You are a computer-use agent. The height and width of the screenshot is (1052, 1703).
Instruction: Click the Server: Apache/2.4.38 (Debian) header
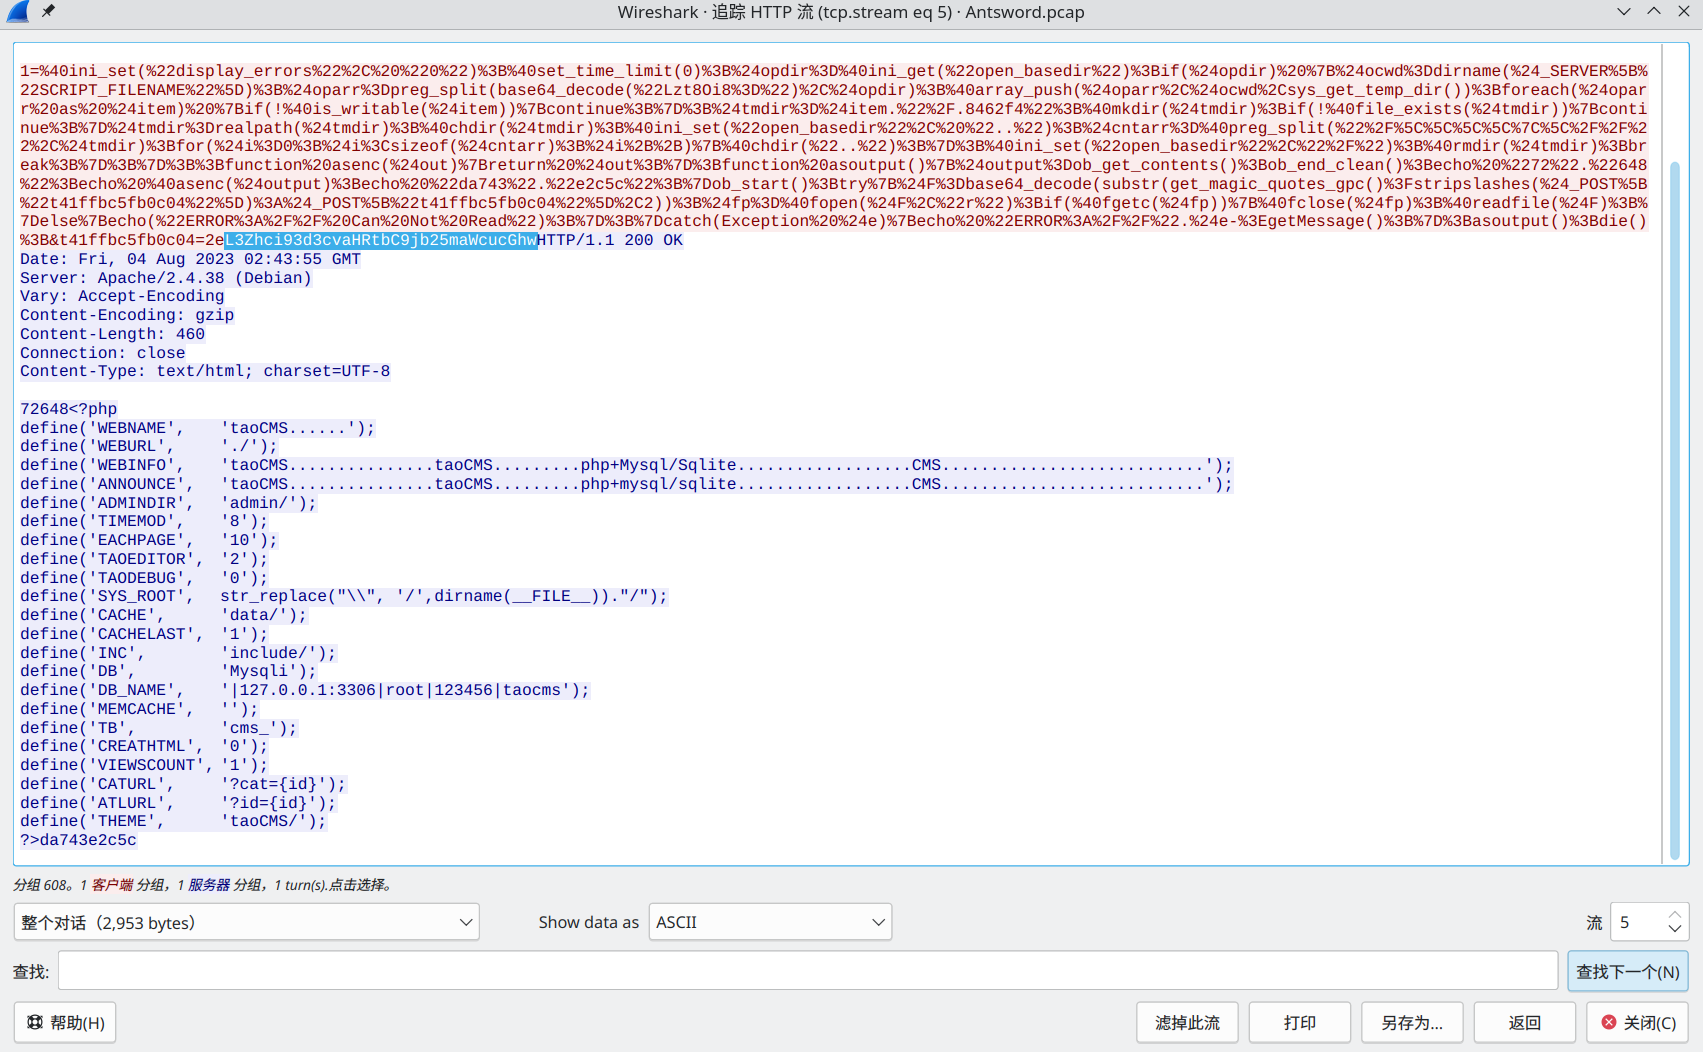tap(166, 278)
